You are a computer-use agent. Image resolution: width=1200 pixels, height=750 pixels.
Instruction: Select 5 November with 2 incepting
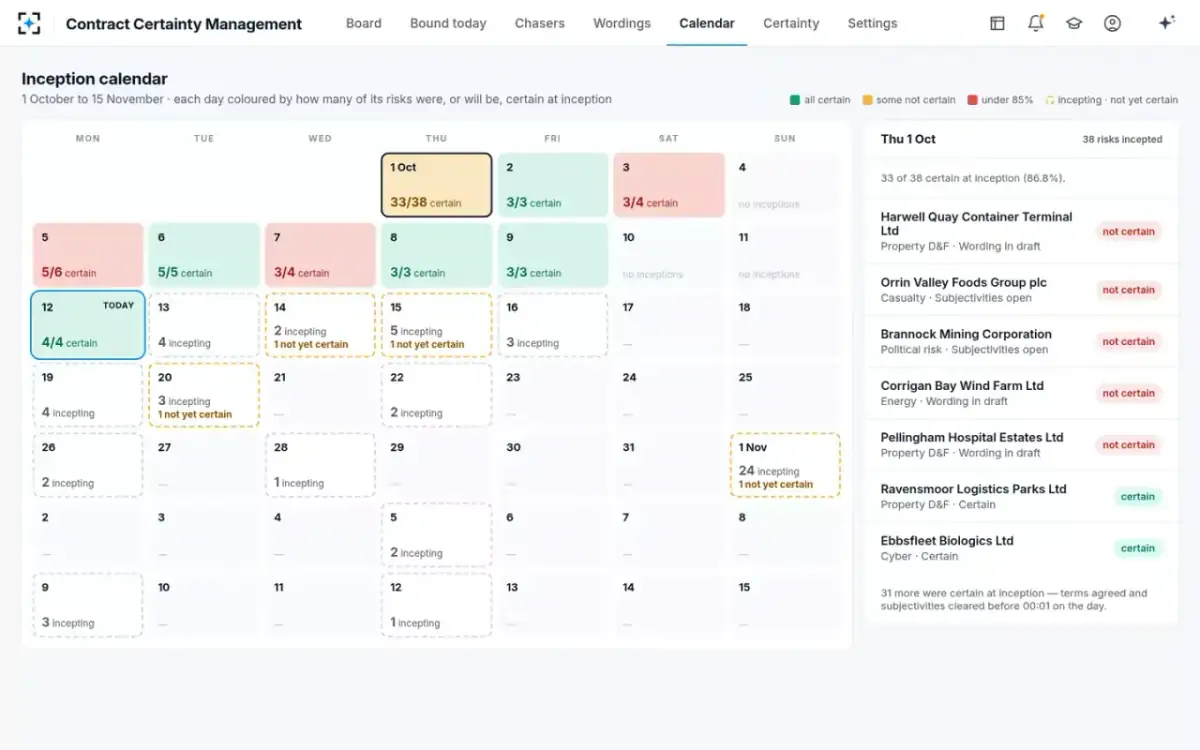coord(437,535)
